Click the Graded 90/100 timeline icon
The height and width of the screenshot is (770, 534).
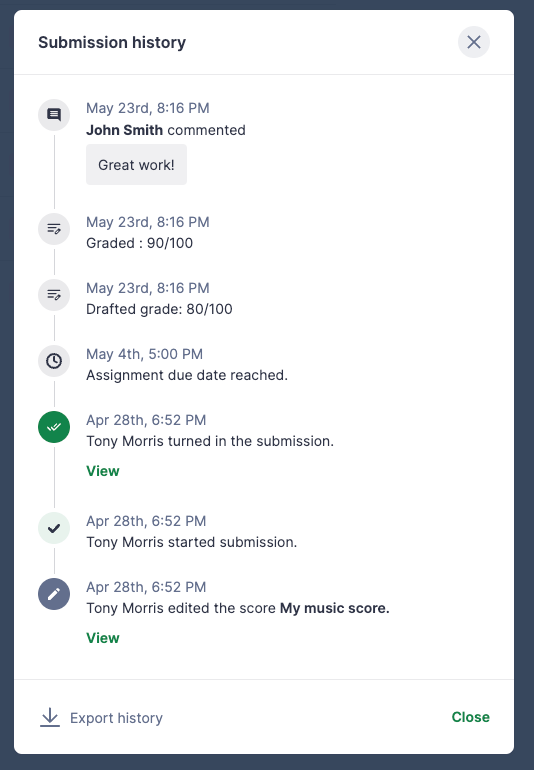pos(54,229)
